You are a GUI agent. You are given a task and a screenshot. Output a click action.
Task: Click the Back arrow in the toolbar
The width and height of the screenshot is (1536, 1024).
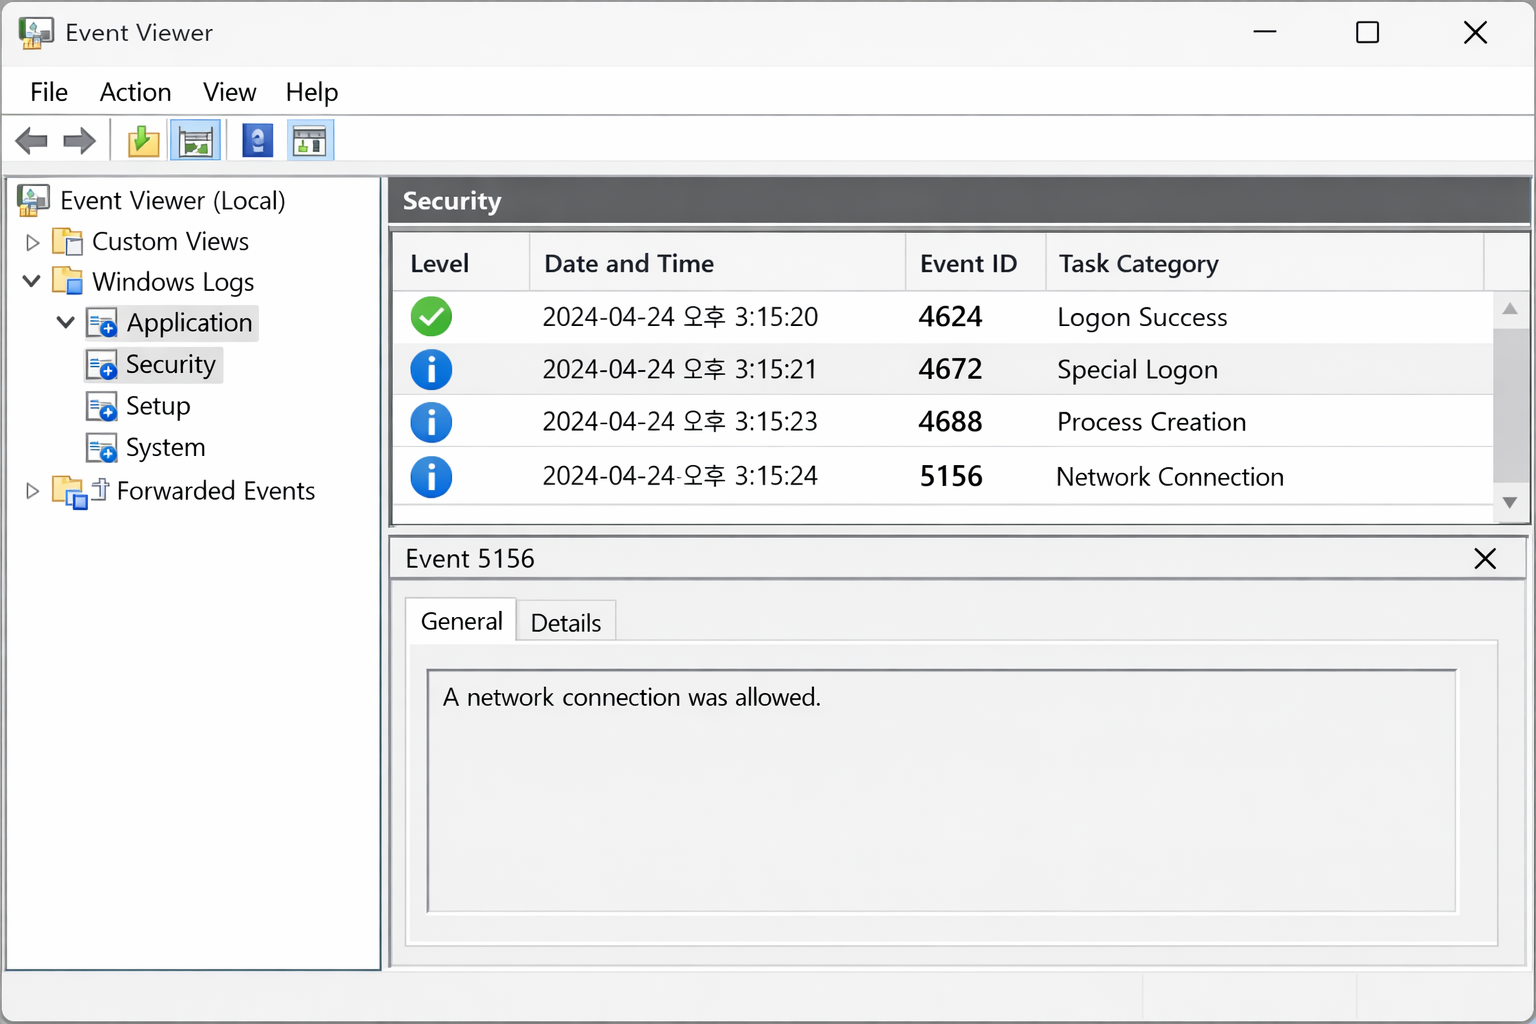[32, 141]
